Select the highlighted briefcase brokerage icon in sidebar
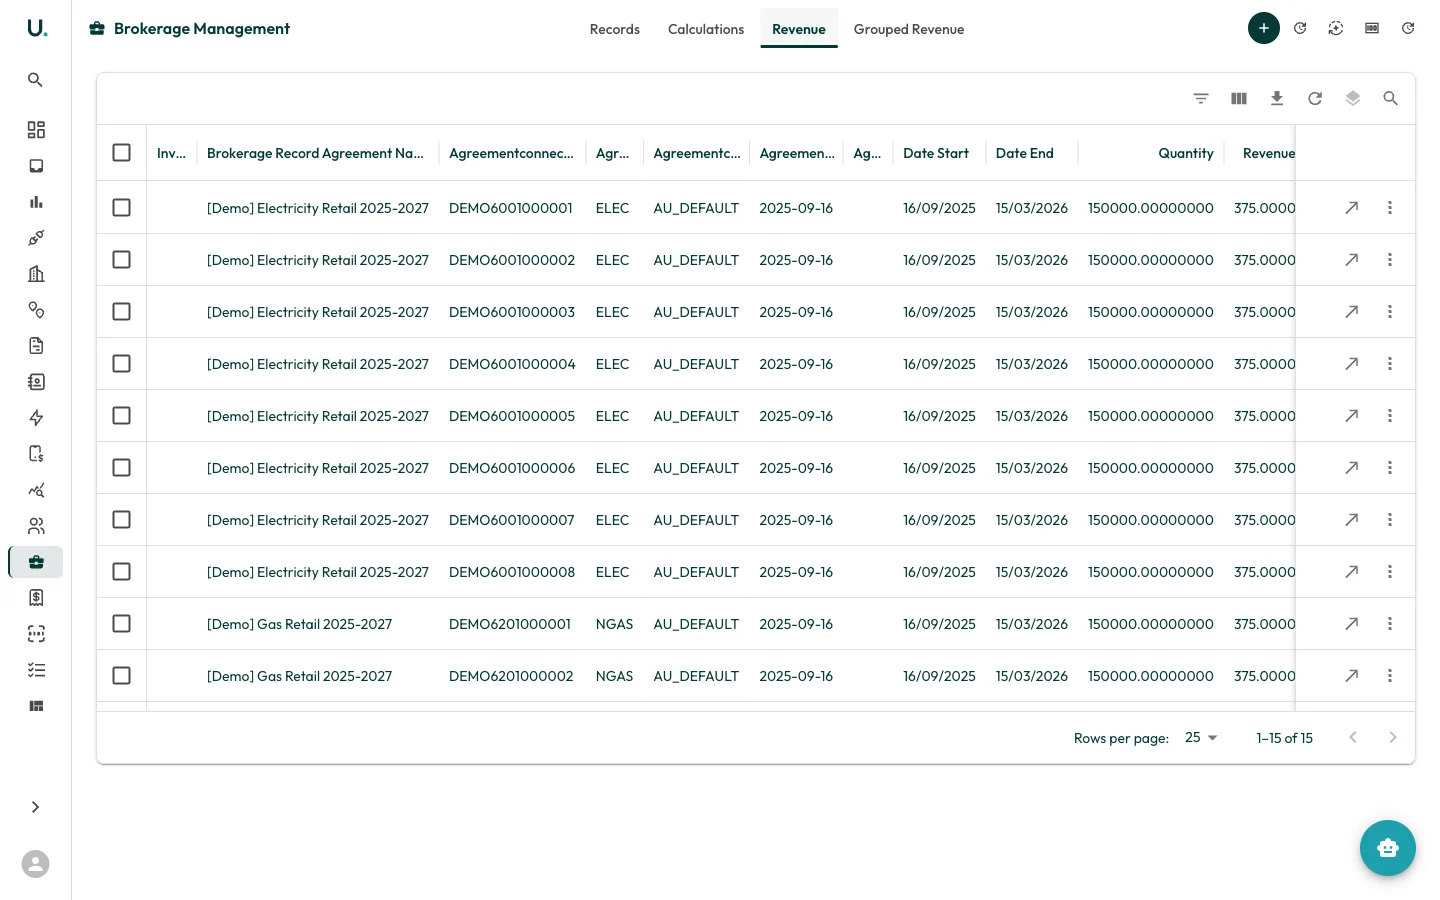 [36, 562]
